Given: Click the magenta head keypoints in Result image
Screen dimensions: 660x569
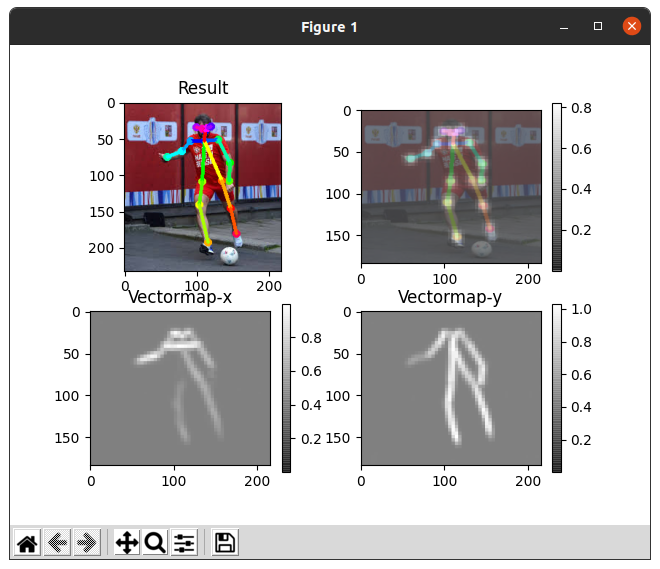Looking at the screenshot, I should click(204, 127).
